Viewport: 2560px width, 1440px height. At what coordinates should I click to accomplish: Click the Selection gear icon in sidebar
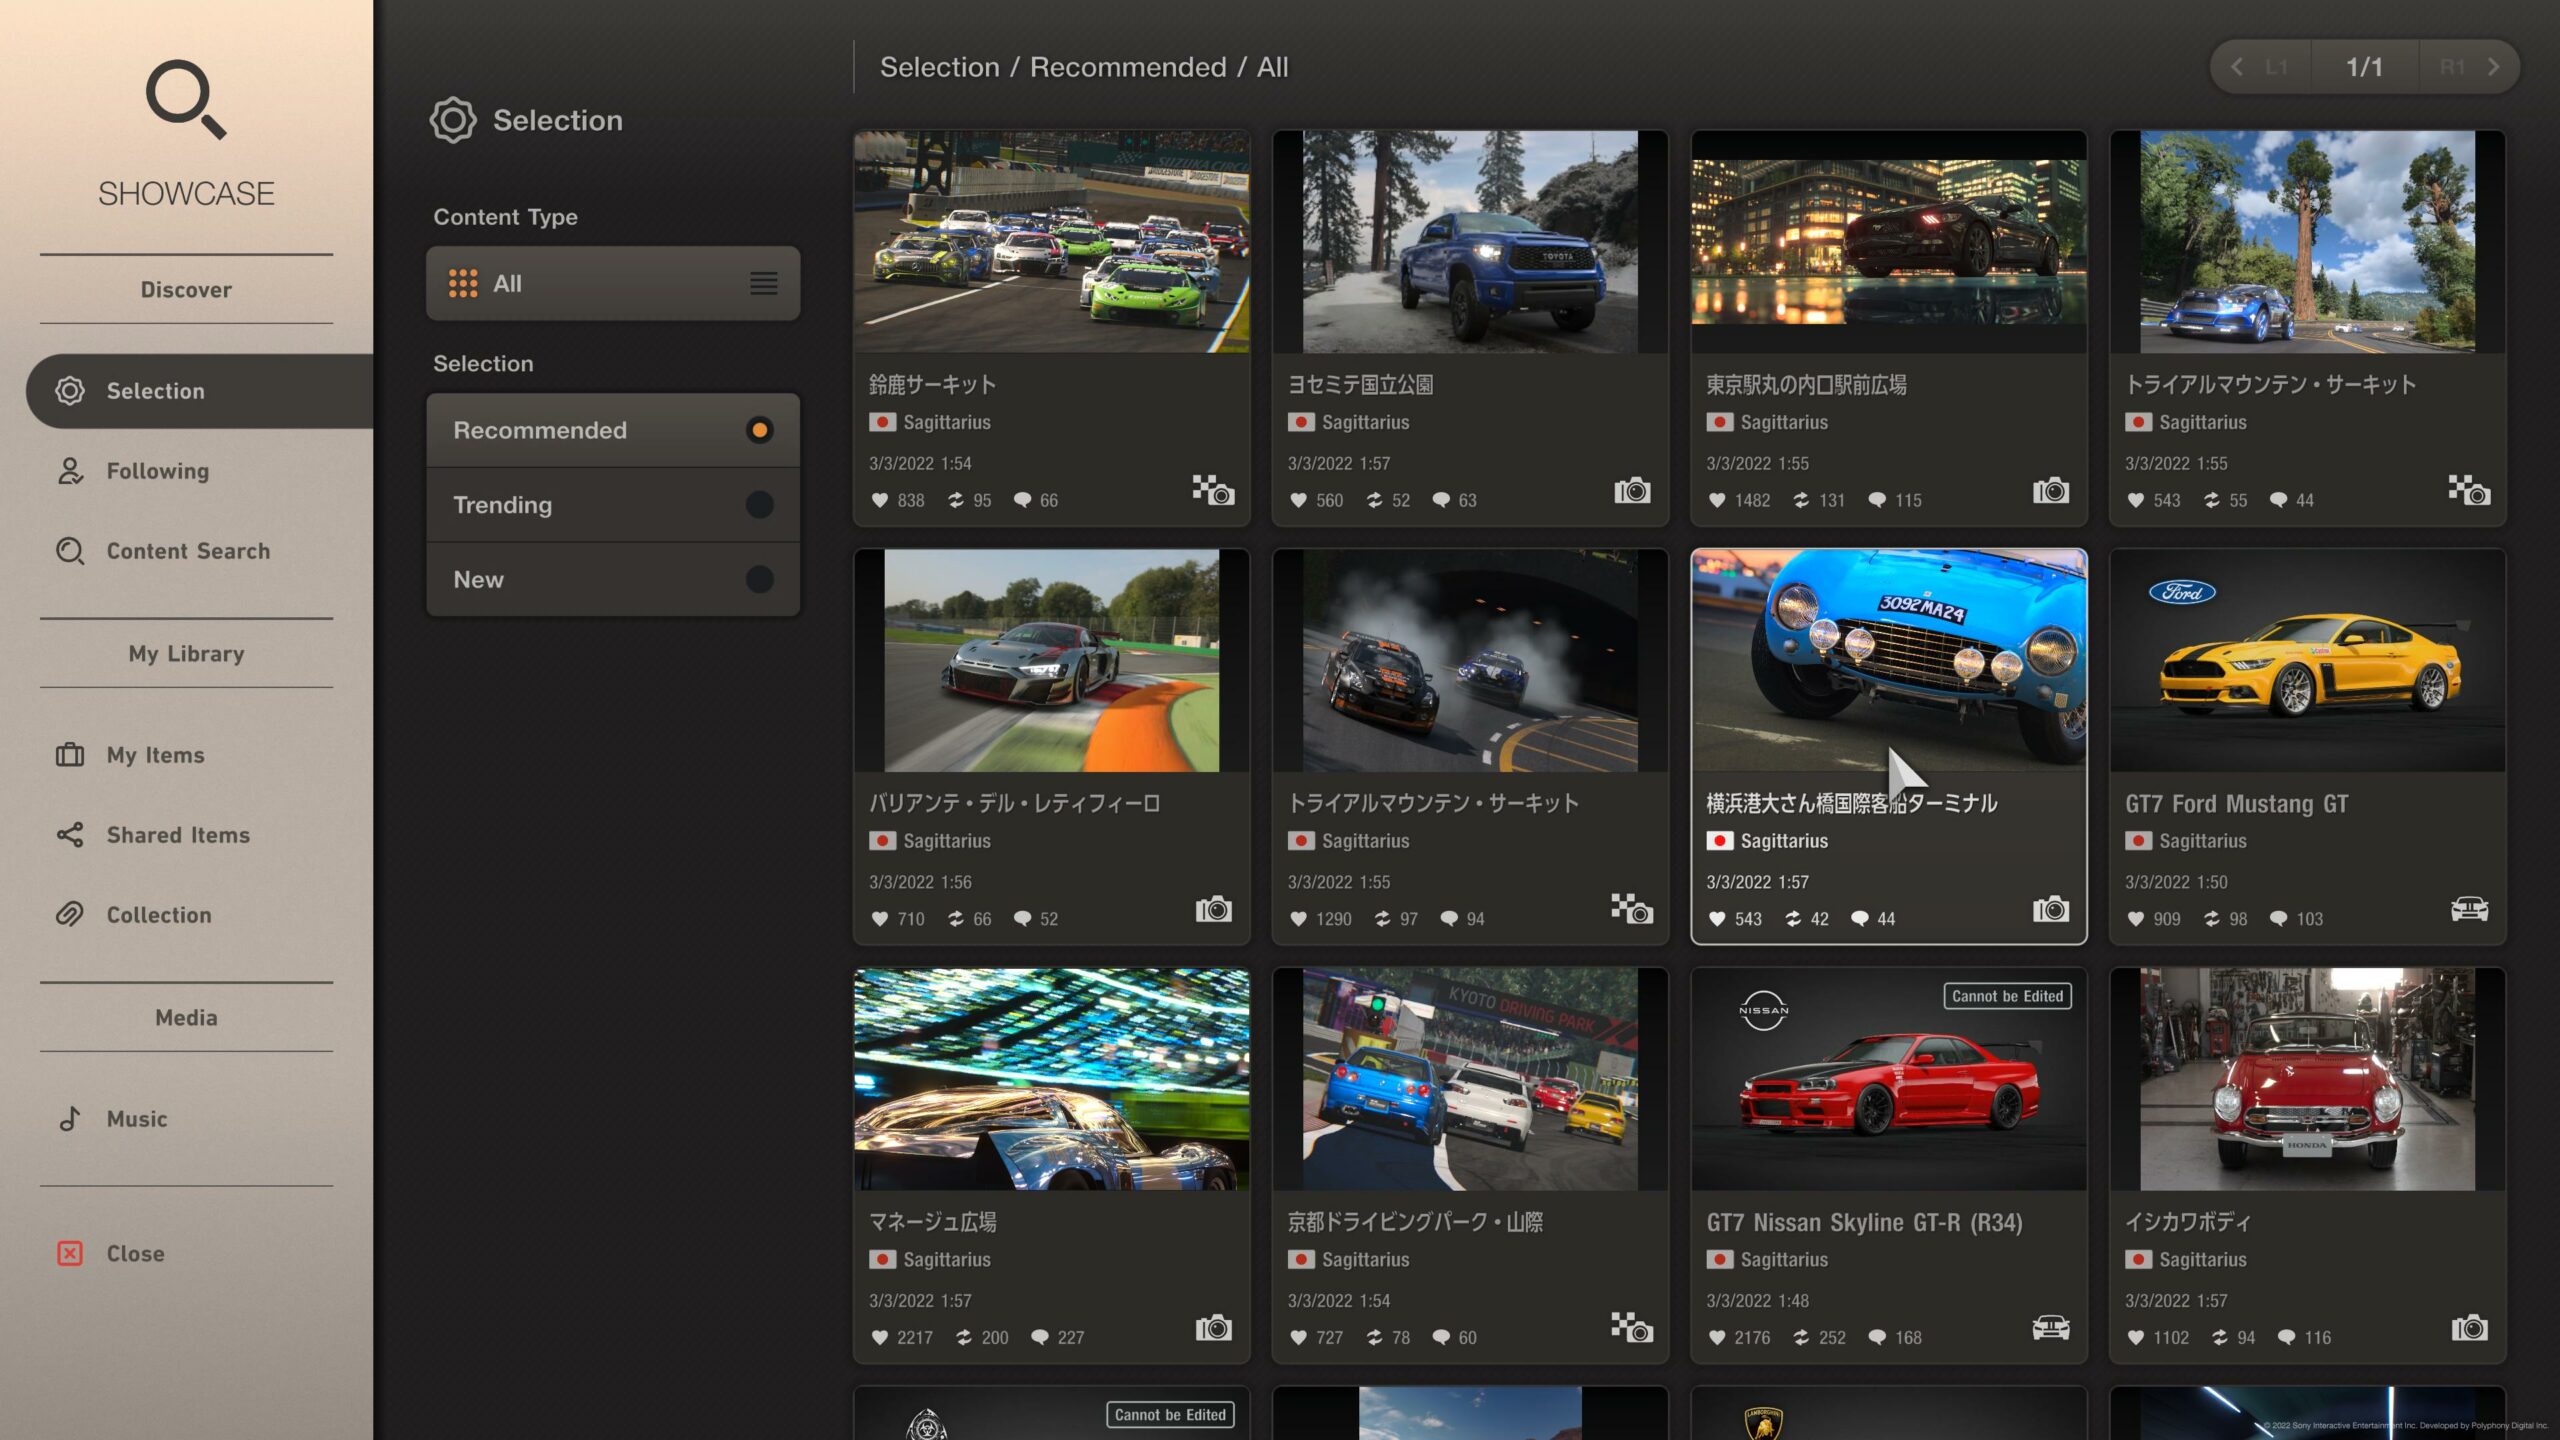pos(70,391)
